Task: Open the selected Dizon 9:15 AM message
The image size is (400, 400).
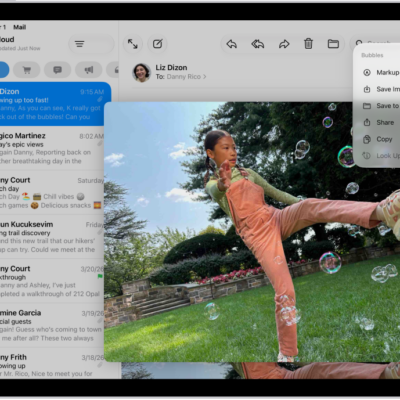Action: (55, 104)
